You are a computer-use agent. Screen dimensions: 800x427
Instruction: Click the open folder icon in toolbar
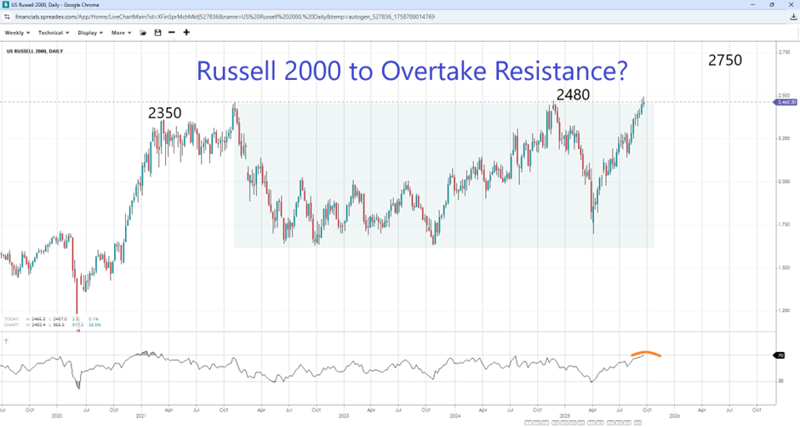click(144, 32)
